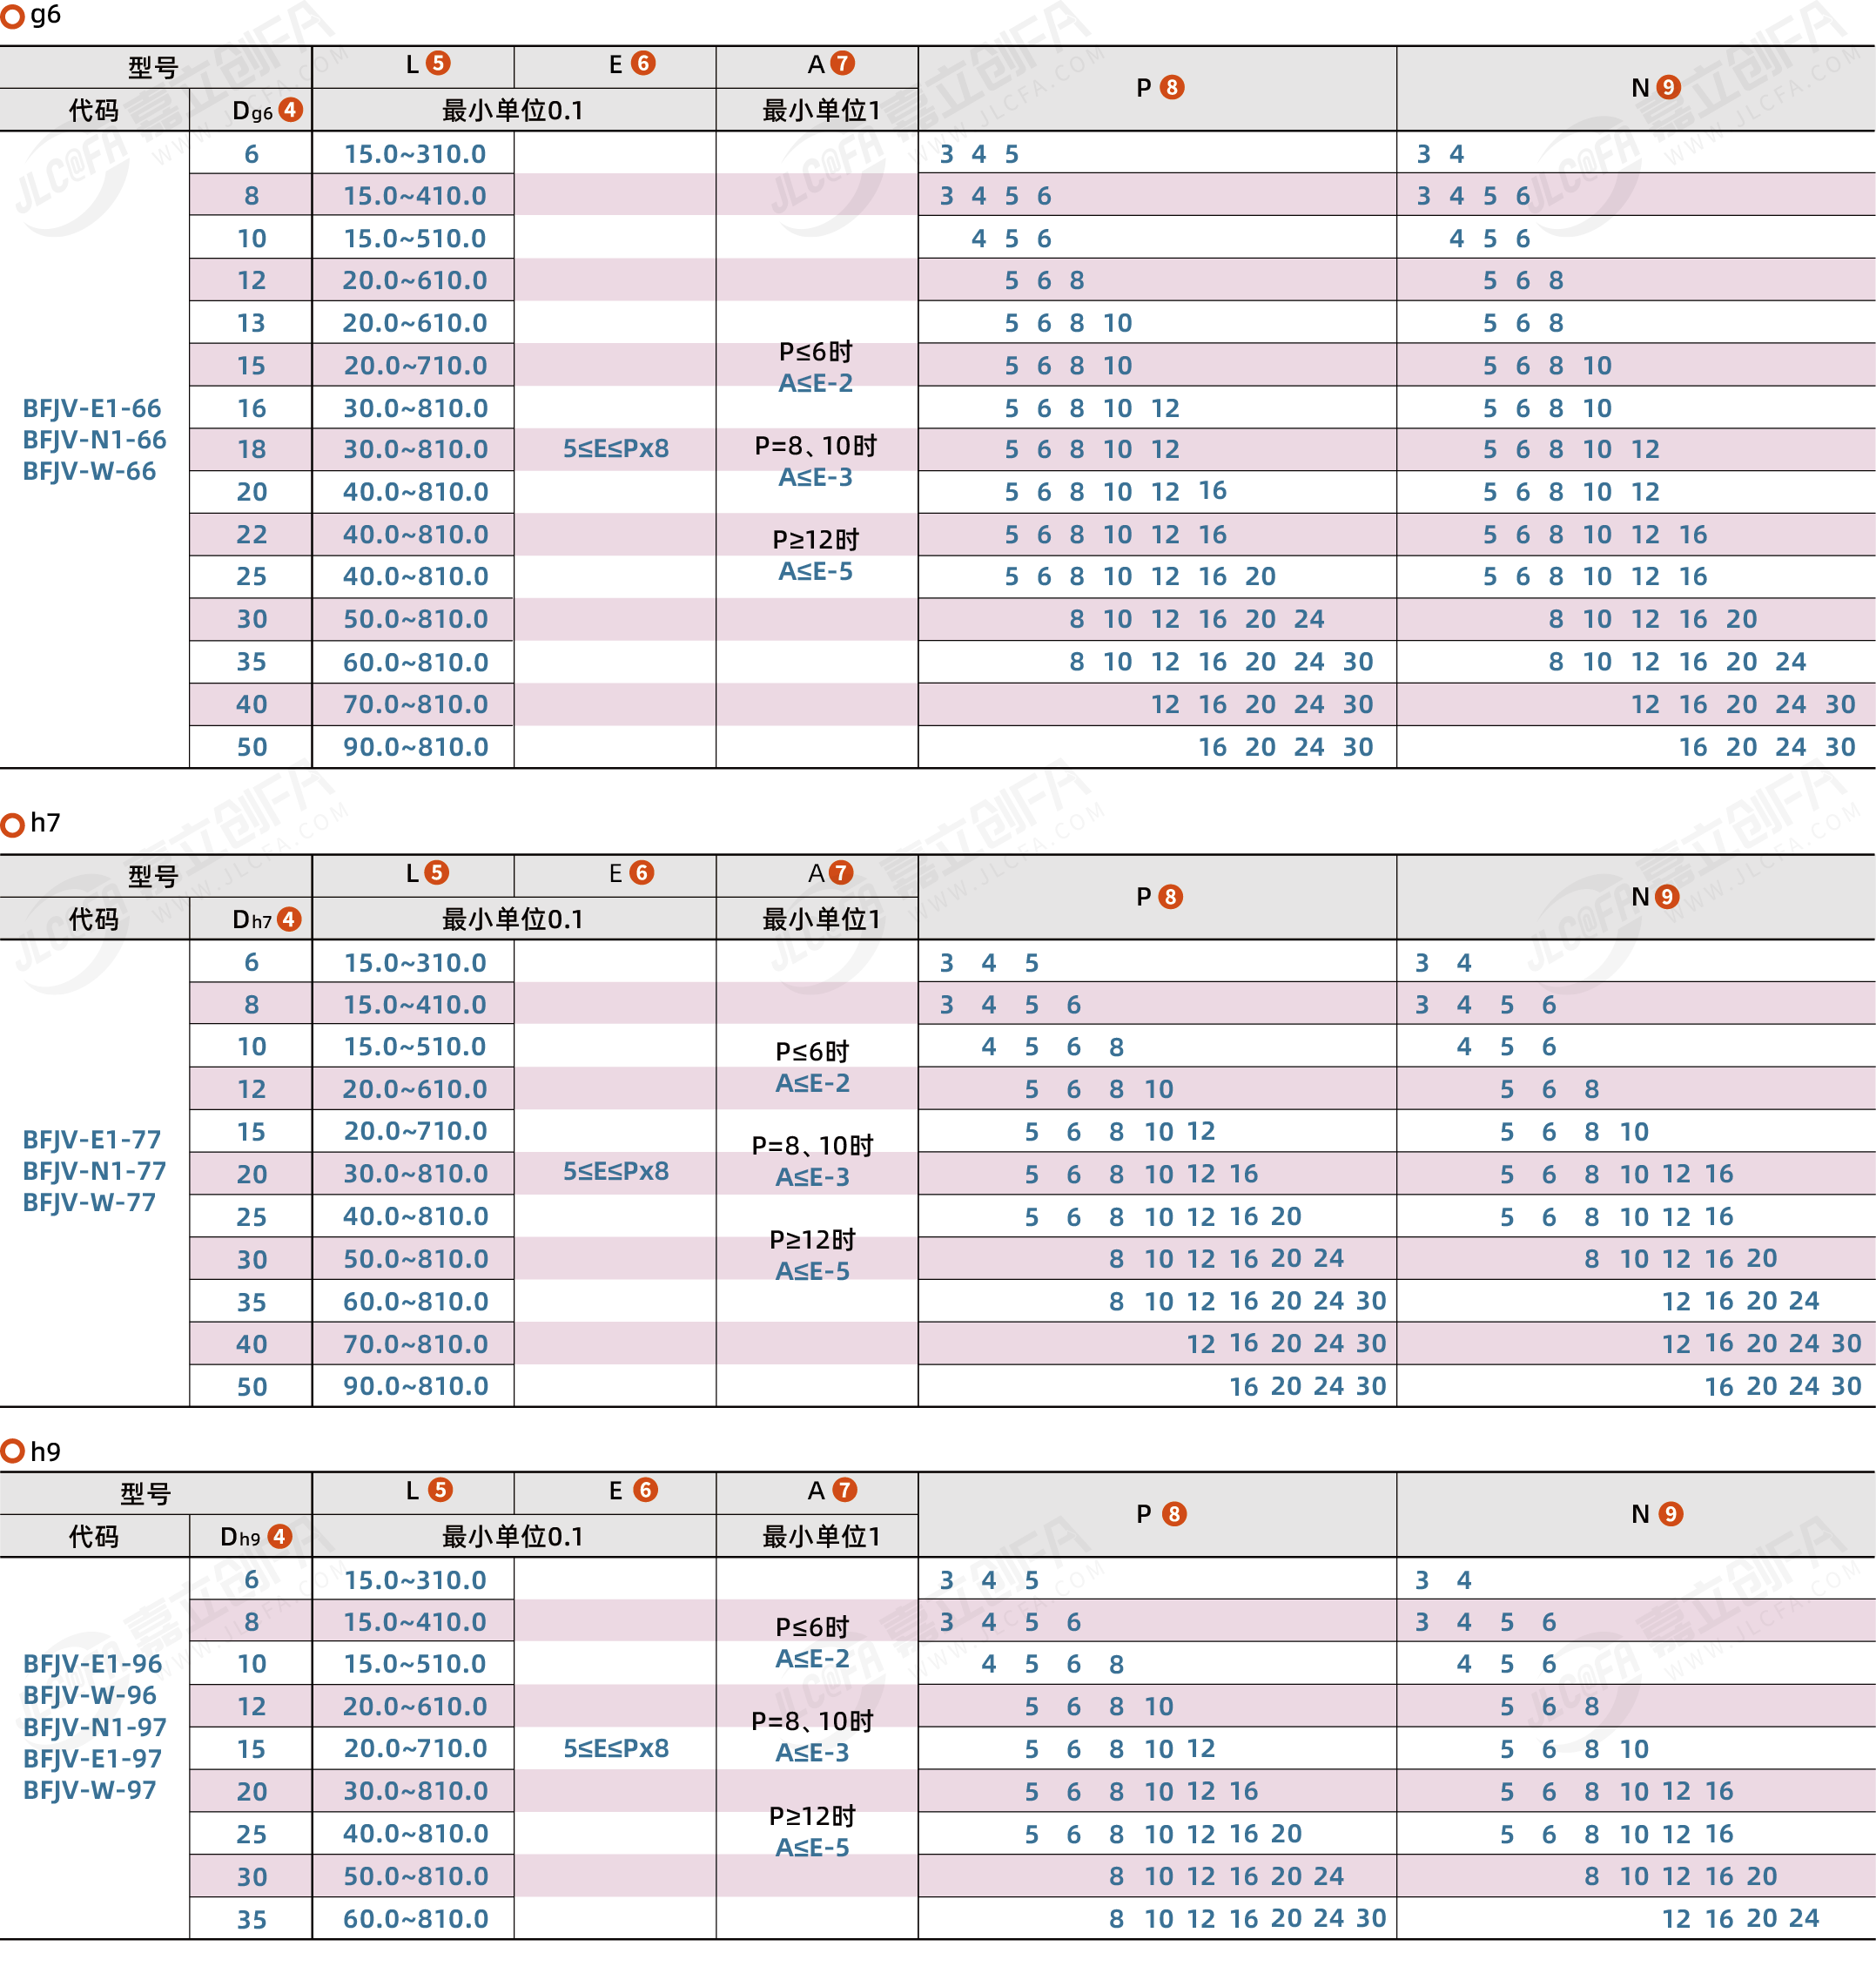The image size is (1876, 1973).
Task: Click orange number 4 badge beside Dg6
Action: coord(290,110)
